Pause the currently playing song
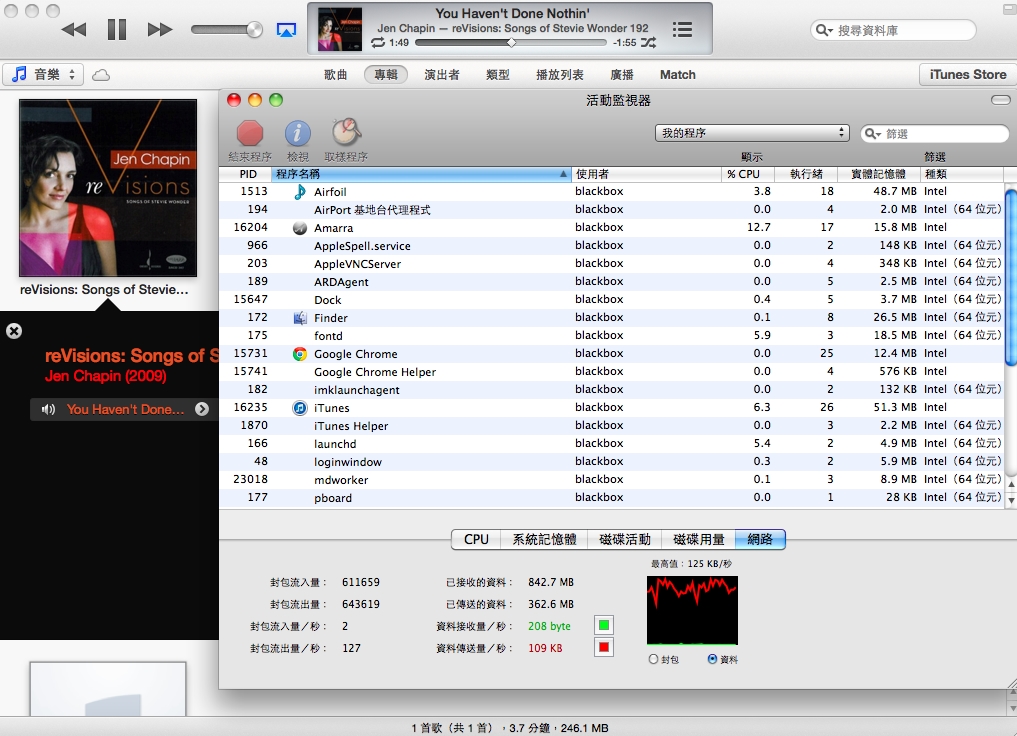The height and width of the screenshot is (736, 1017). tap(117, 30)
